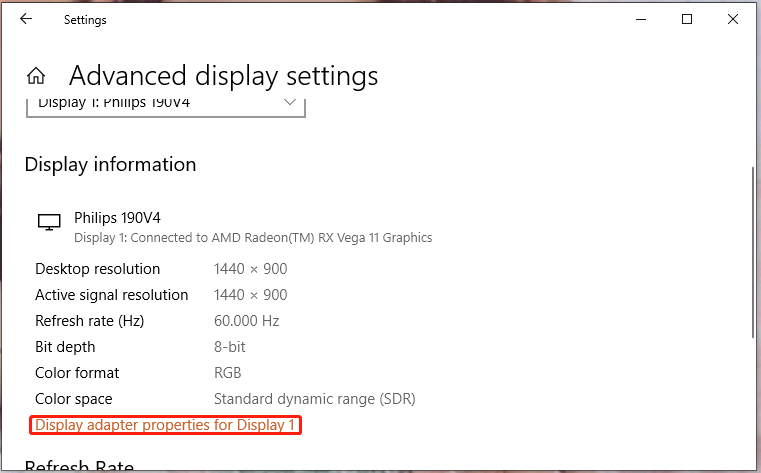Open the Display 1 Philips 190V4 dropdown
This screenshot has height=473, width=761.
pos(165,103)
